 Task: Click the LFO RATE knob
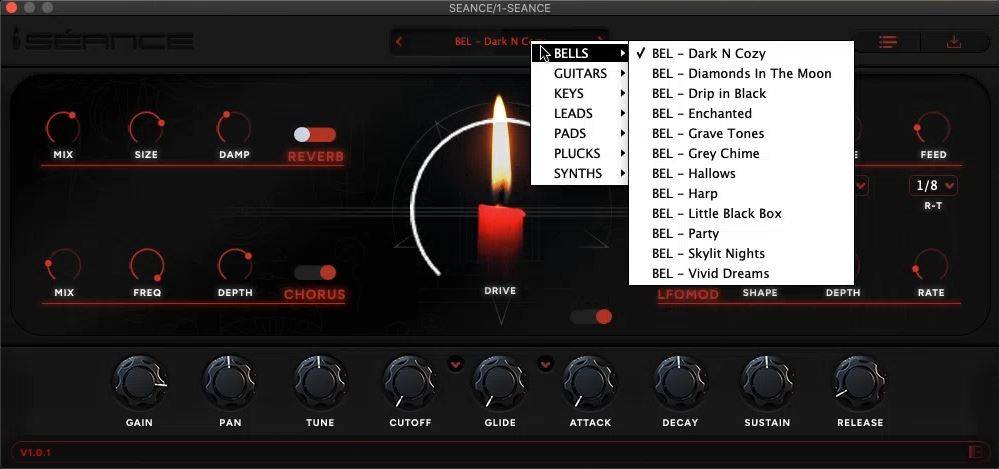point(931,266)
